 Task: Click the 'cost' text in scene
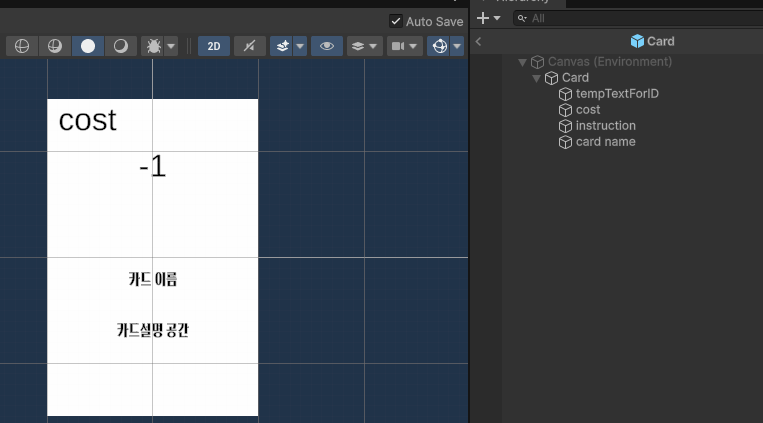tap(88, 120)
